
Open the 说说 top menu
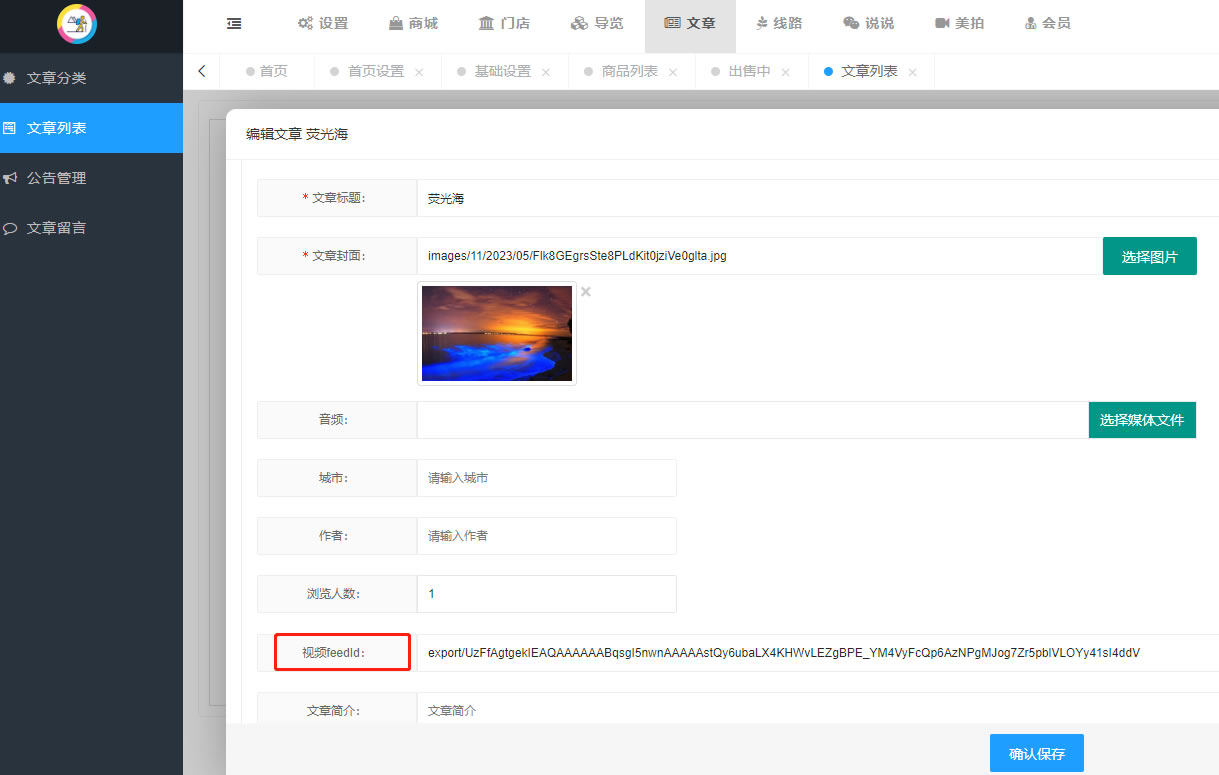[868, 23]
